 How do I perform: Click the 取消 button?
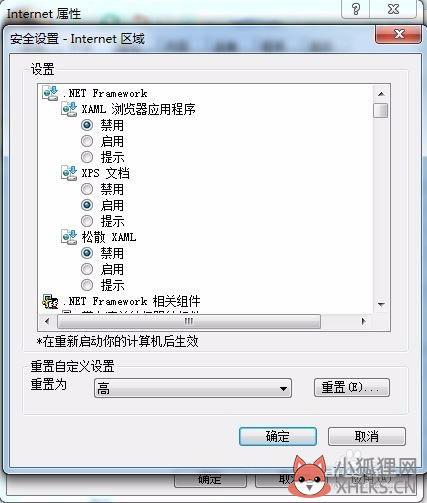tap(367, 436)
